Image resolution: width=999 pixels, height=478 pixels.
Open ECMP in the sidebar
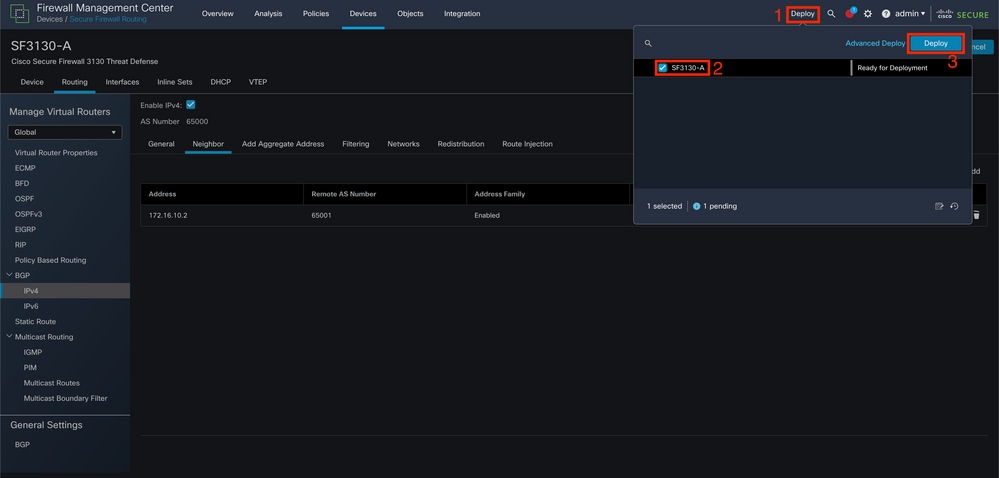[25, 168]
